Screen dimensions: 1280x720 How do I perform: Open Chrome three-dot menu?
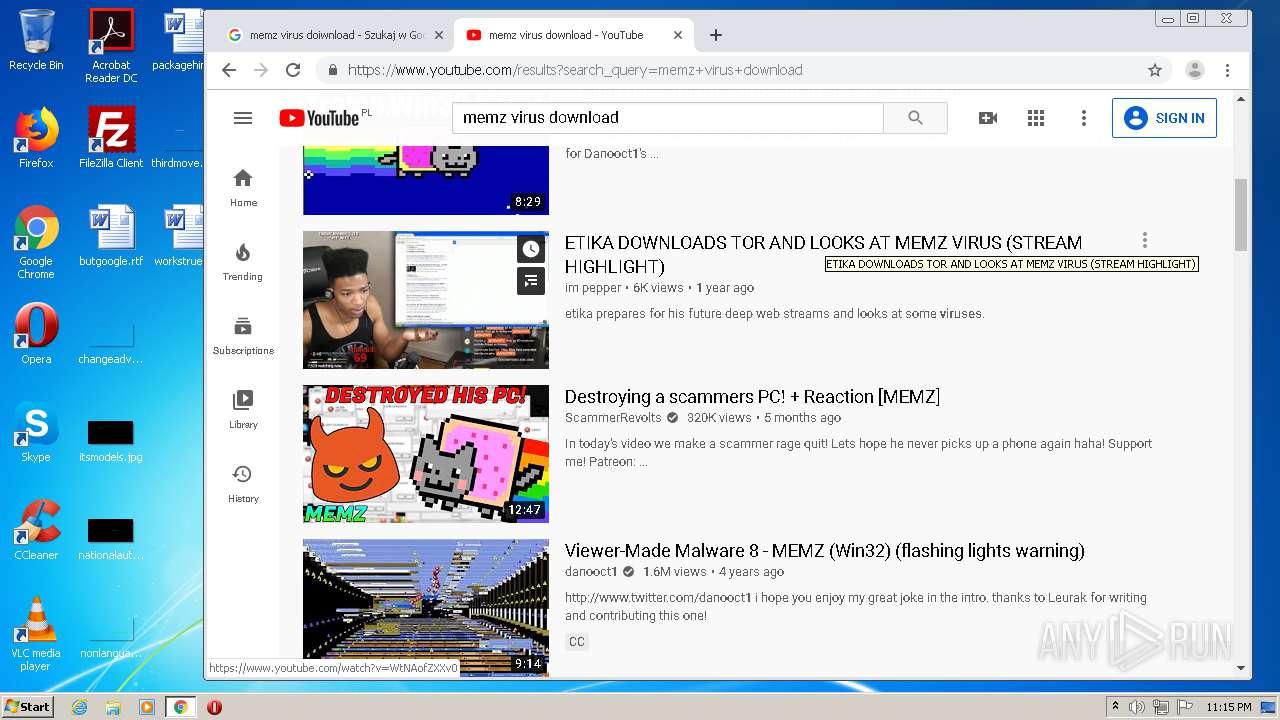coord(1228,70)
